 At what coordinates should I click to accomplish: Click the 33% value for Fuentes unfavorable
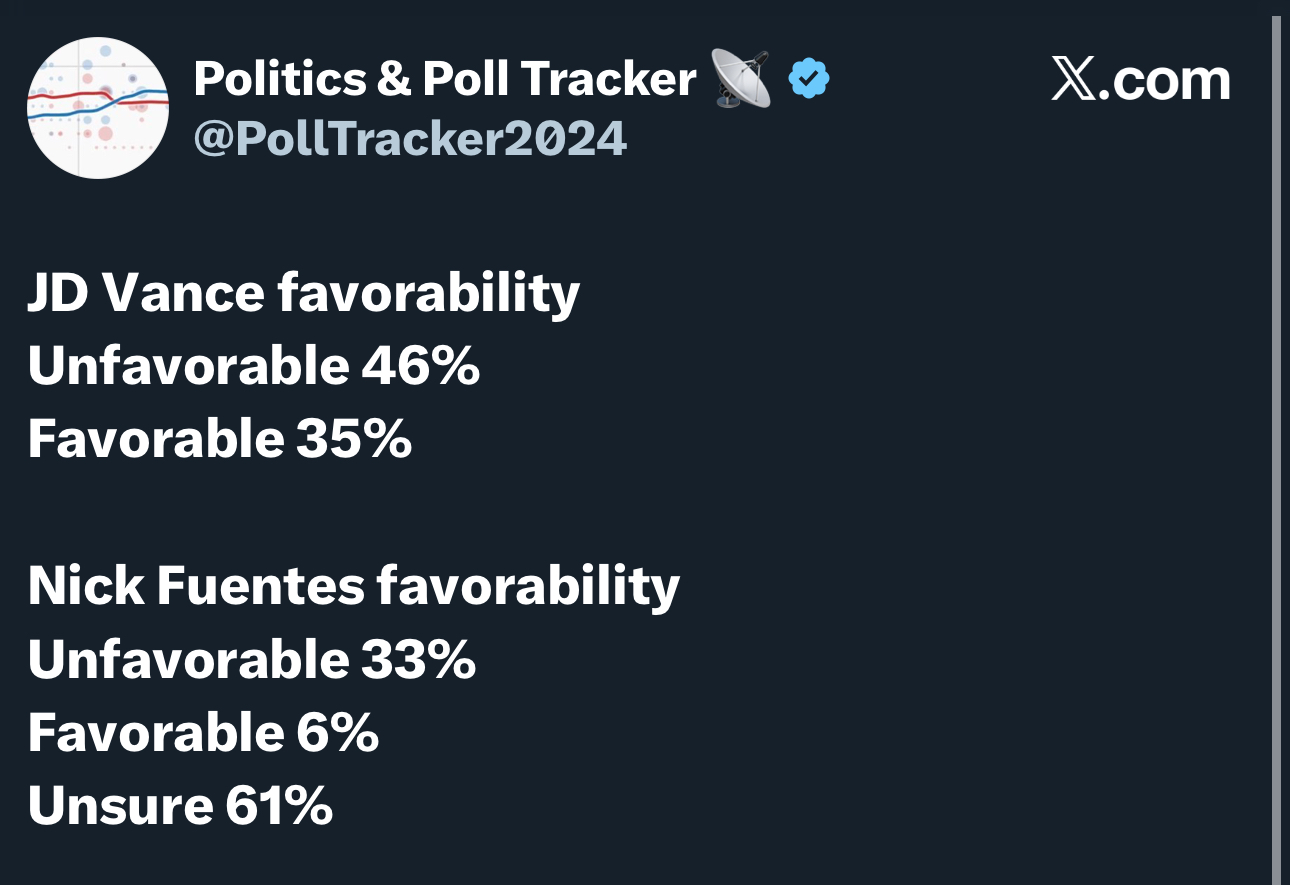(418, 660)
